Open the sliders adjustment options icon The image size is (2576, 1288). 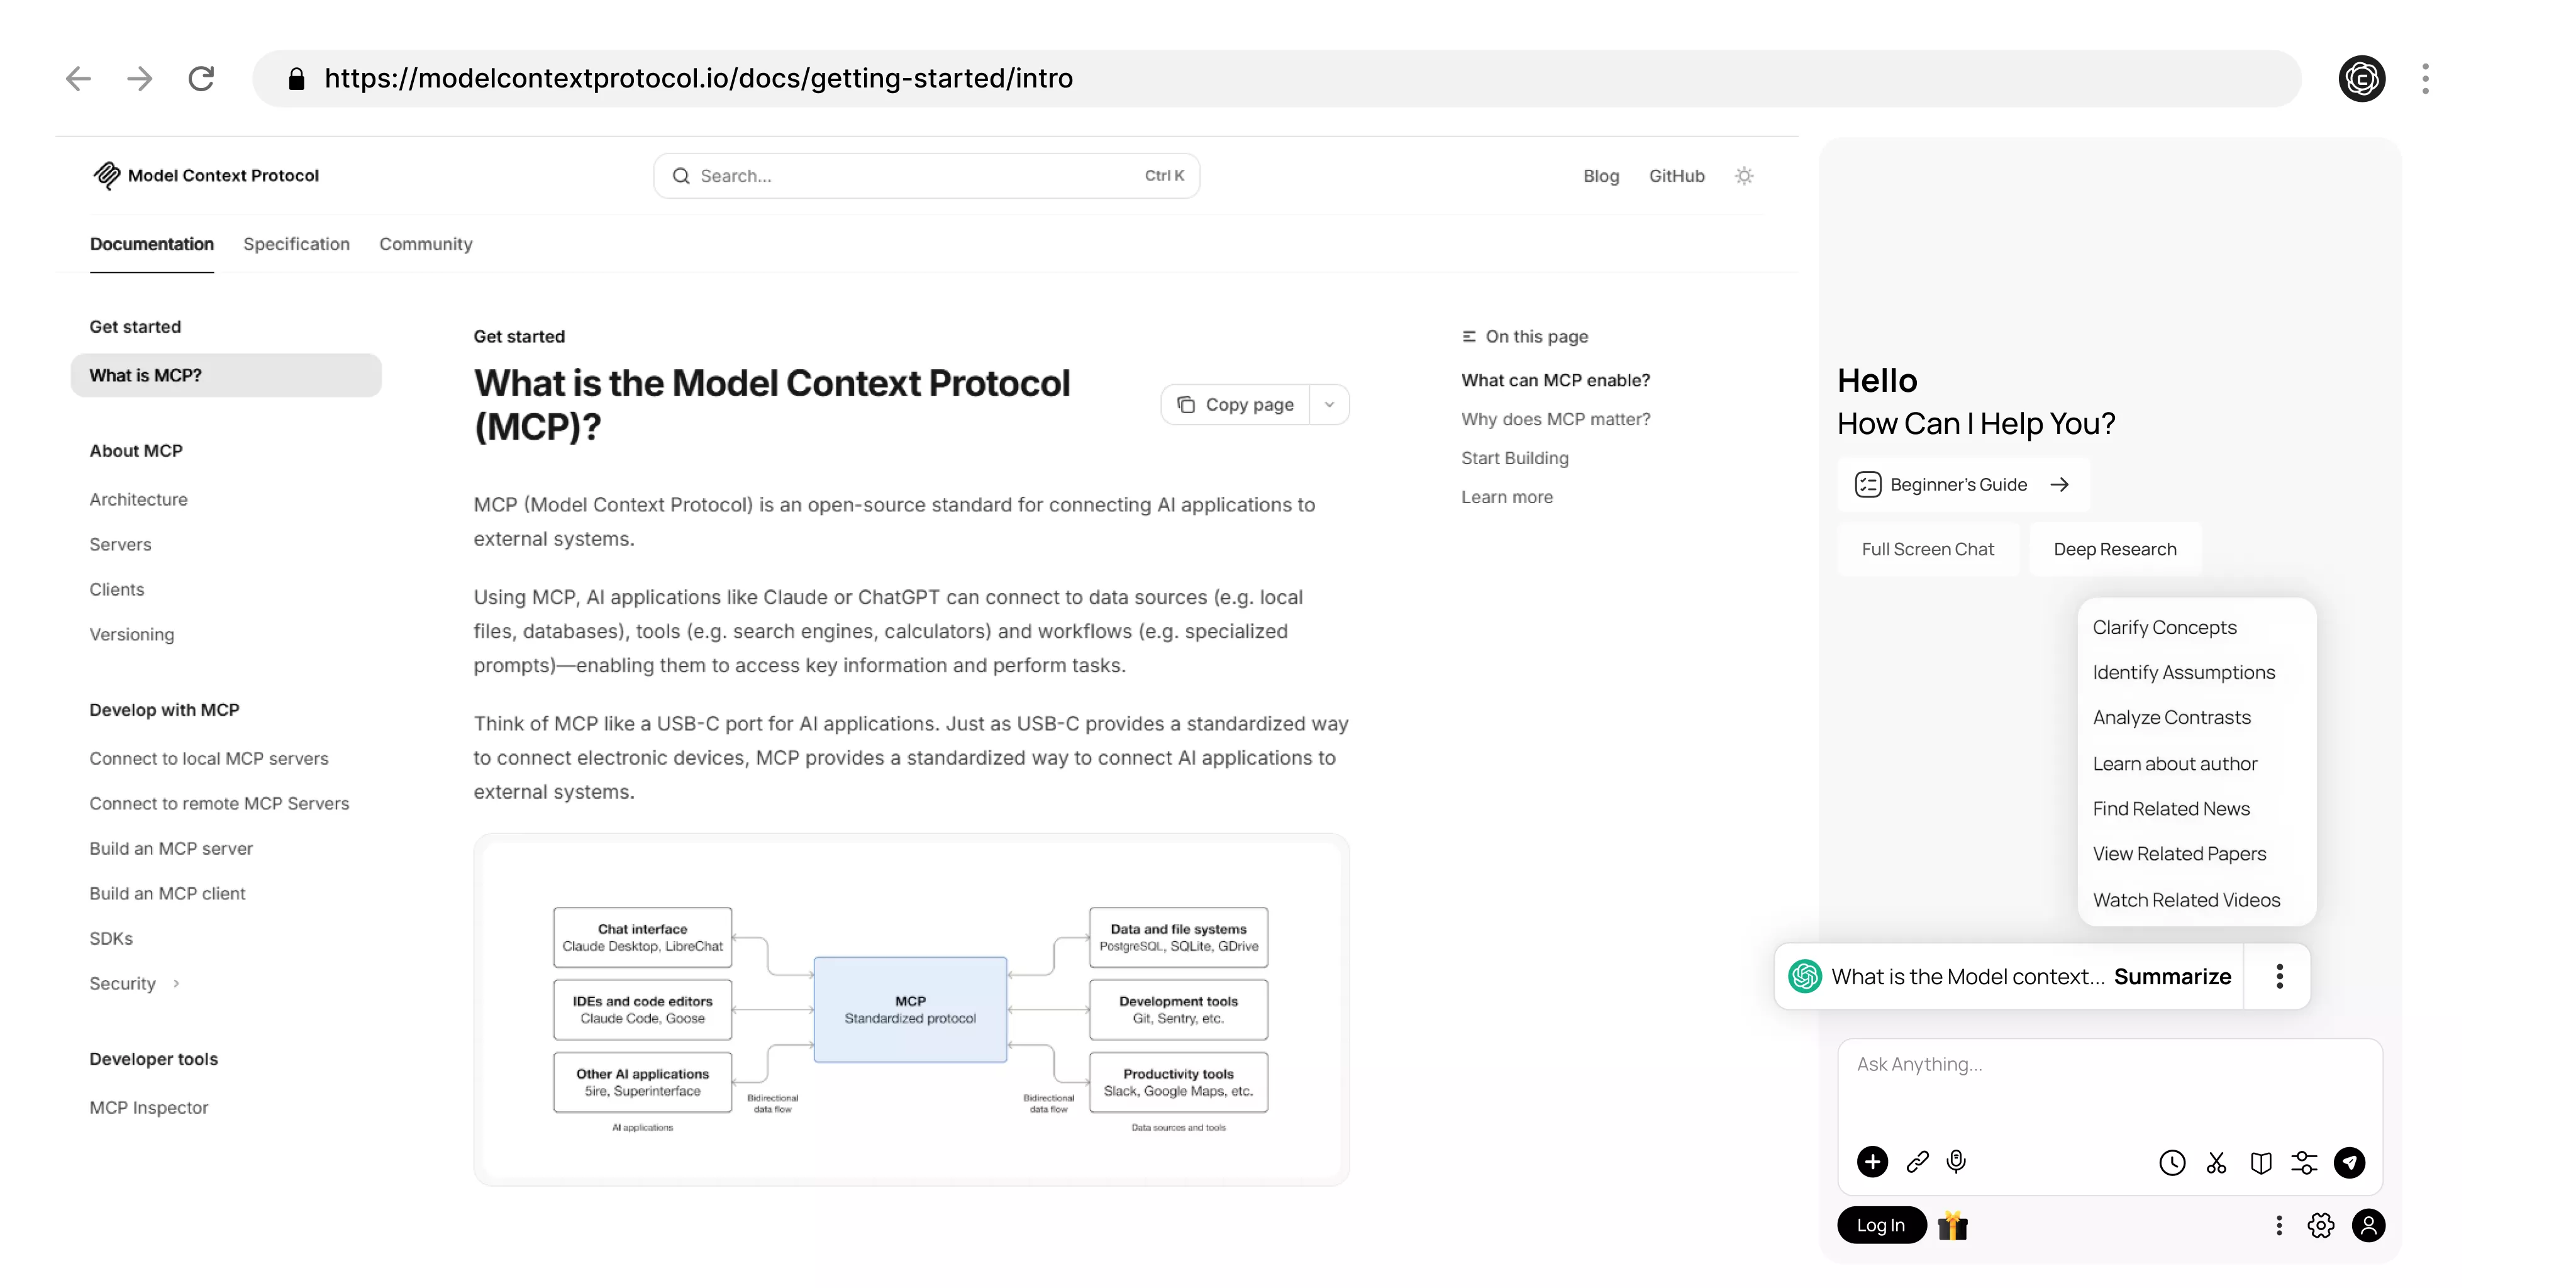click(x=2304, y=1163)
